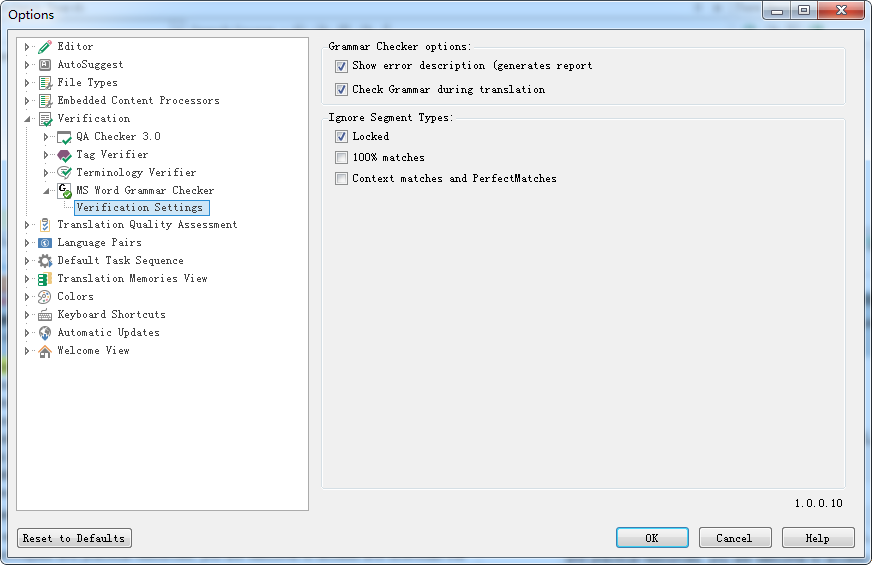Click Reset to Defaults button

pyautogui.click(x=74, y=538)
